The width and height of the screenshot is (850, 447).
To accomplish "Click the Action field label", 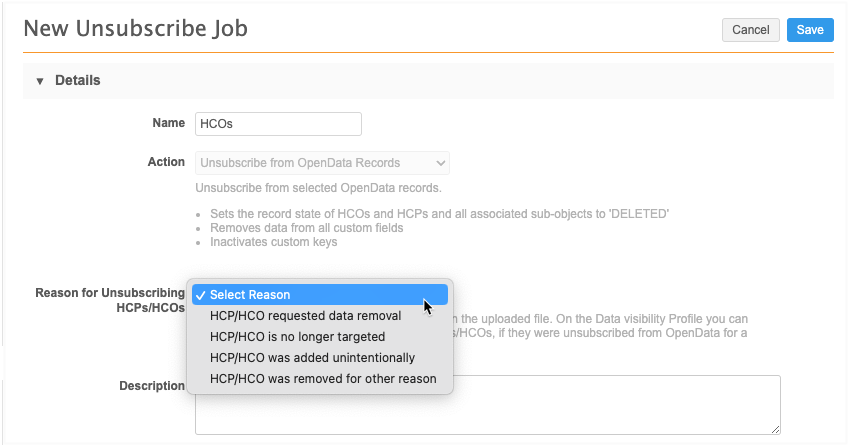I will pyautogui.click(x=166, y=162).
